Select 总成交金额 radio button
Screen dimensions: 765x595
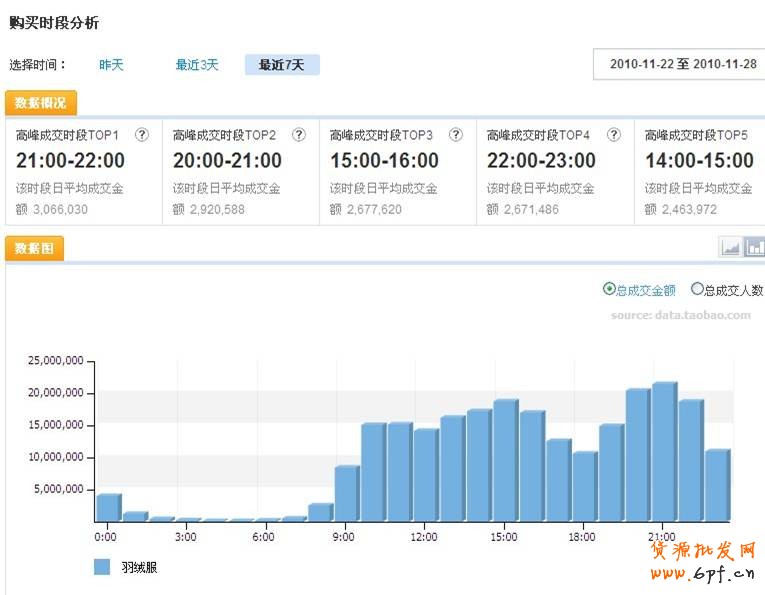click(608, 289)
